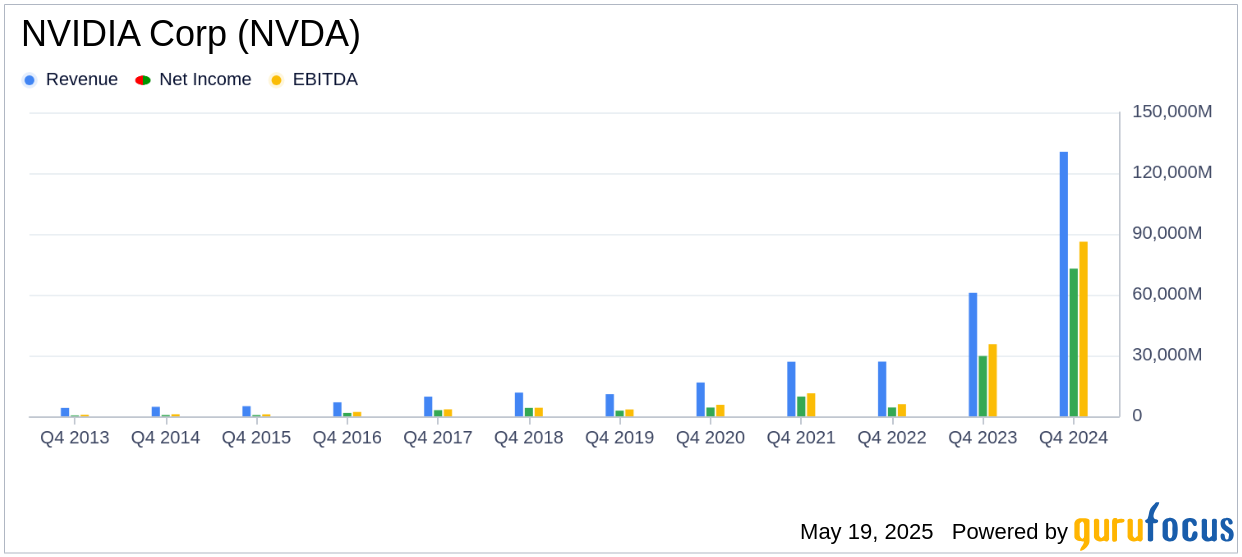Click the 150,000M y-axis value
The image size is (1242, 557).
tap(1172, 112)
